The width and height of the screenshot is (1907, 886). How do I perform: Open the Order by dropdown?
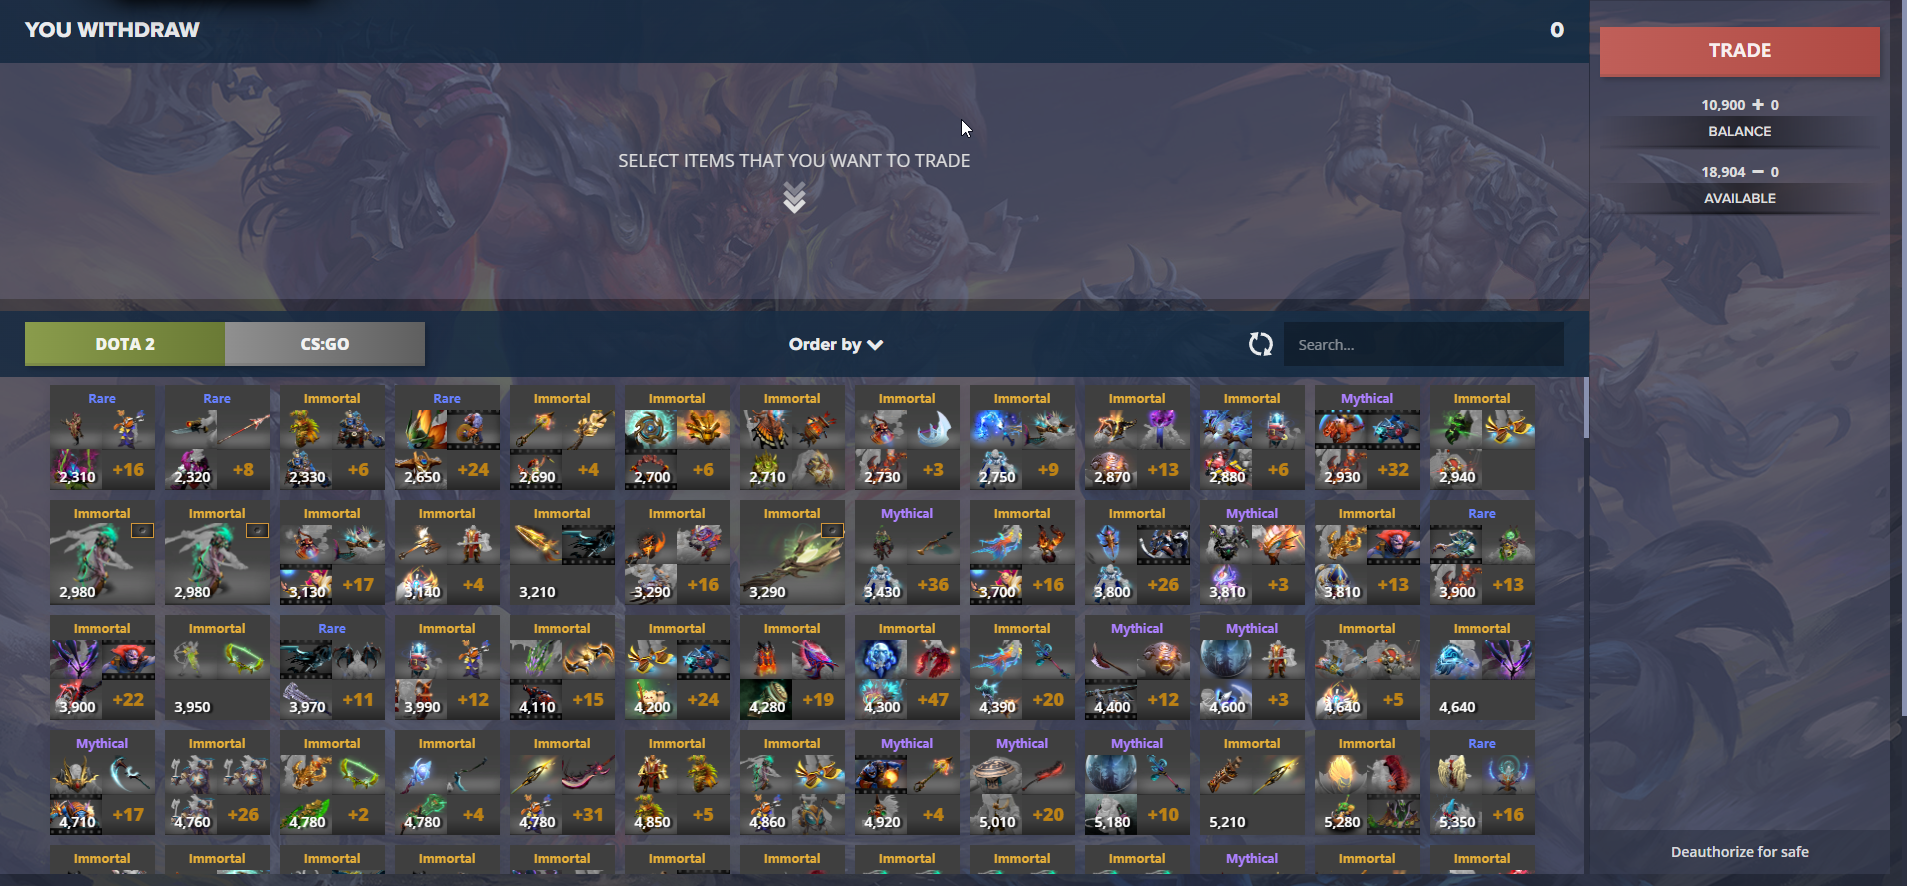pos(835,344)
